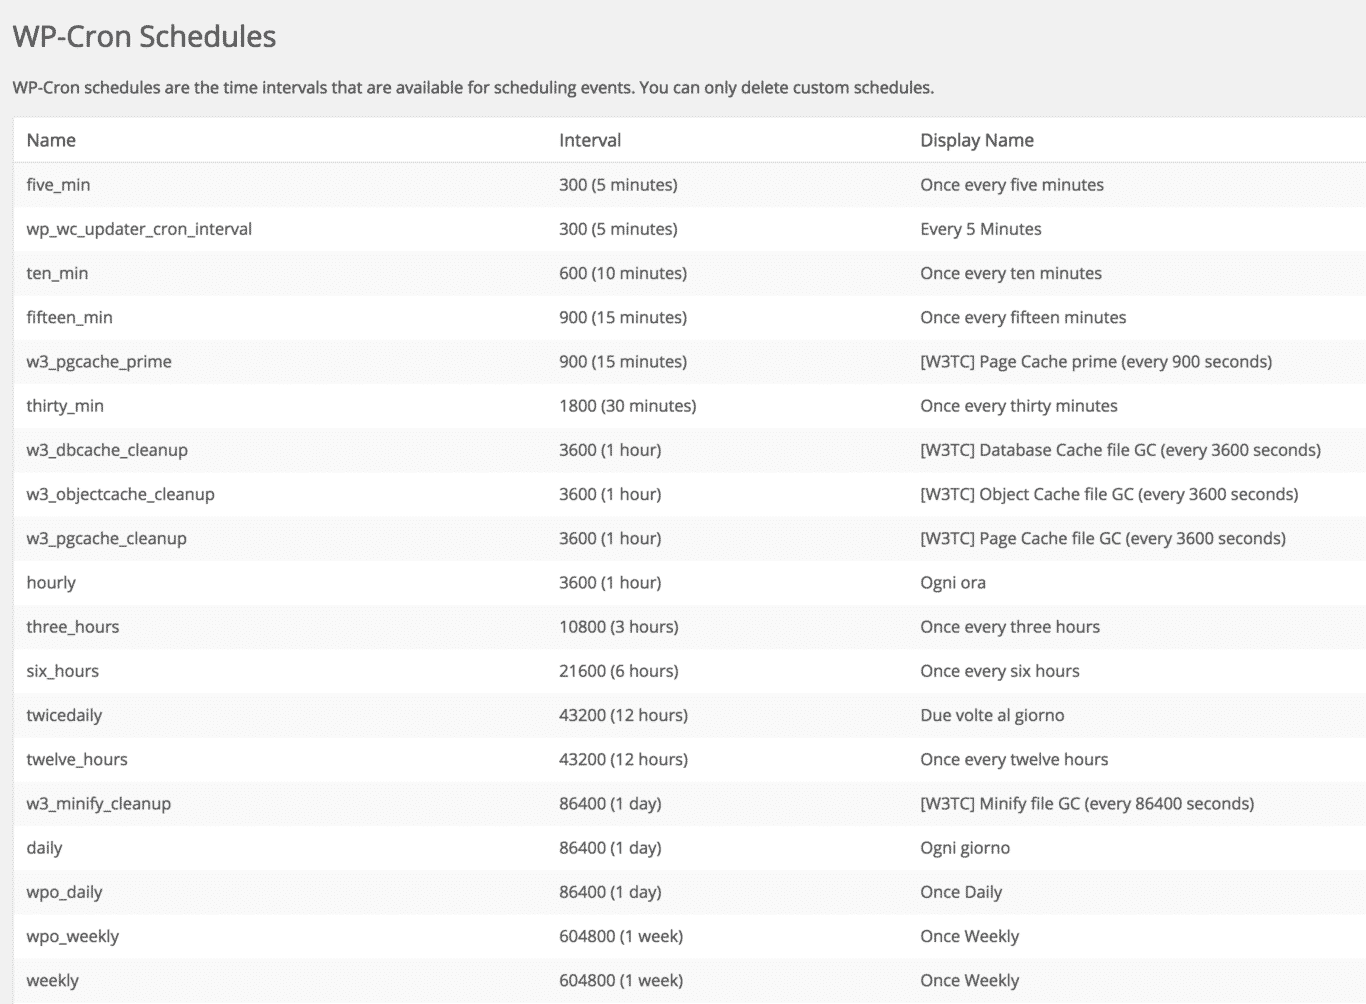Click the fifteen_min schedule name

[x=69, y=317]
